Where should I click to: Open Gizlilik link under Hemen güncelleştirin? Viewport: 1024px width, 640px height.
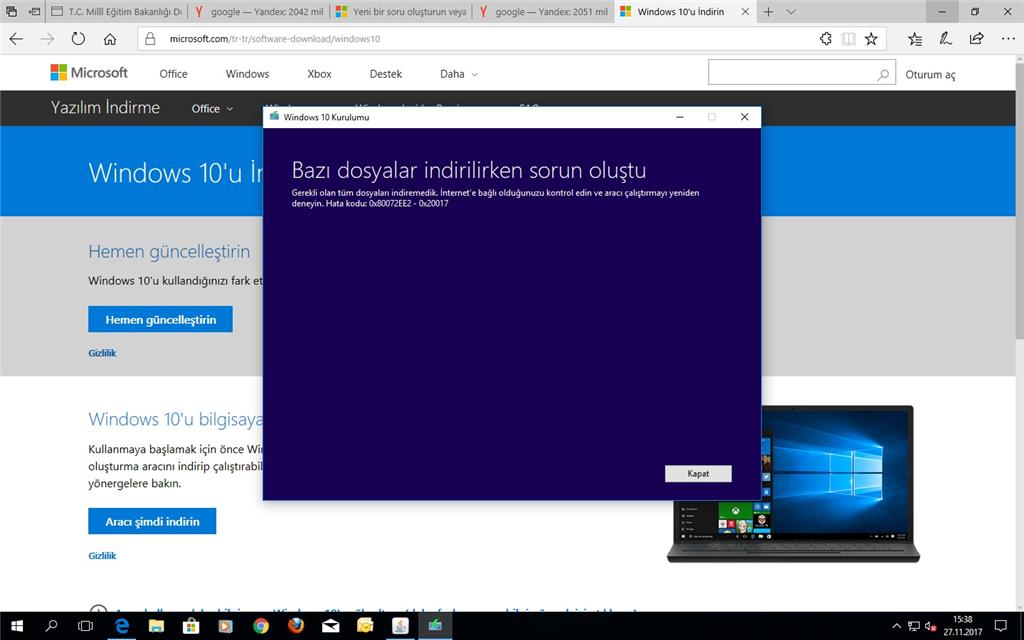pos(102,353)
